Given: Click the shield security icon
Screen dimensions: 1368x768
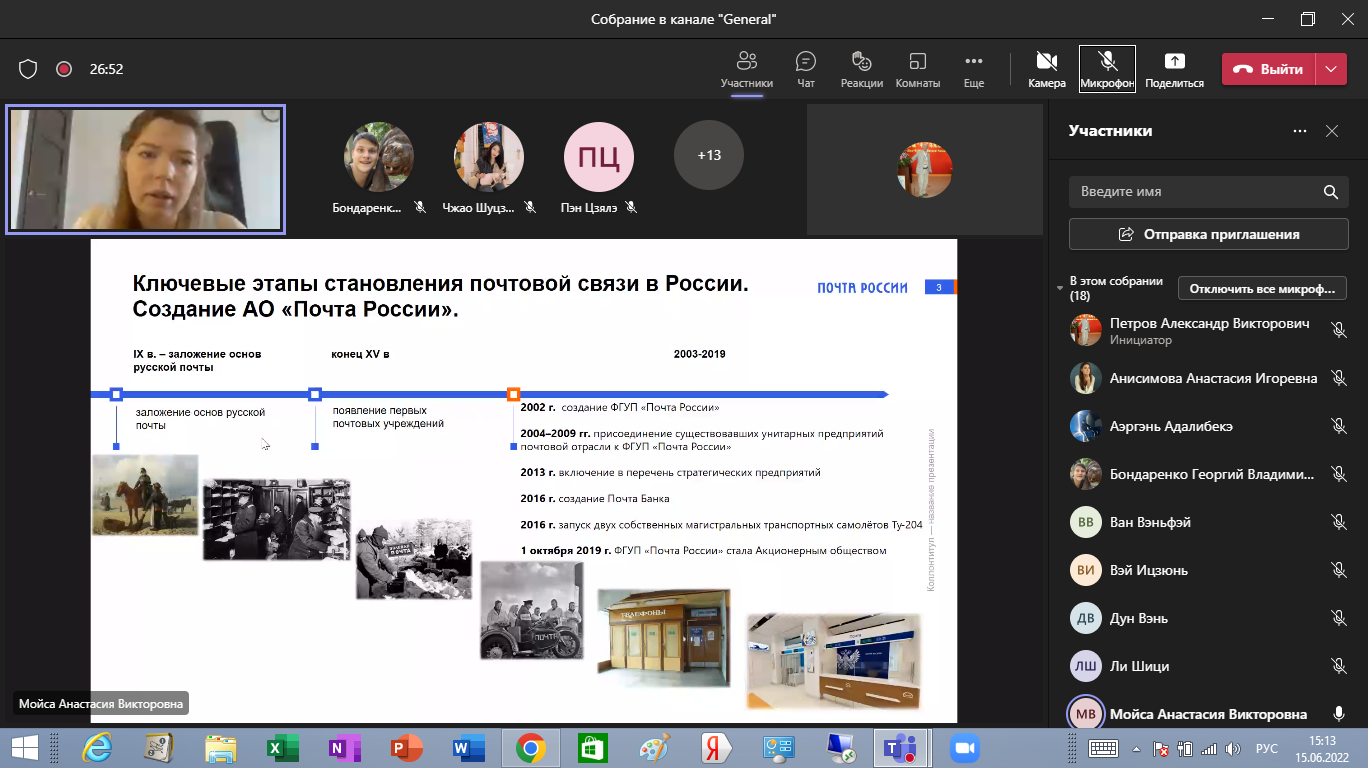Looking at the screenshot, I should coord(28,69).
